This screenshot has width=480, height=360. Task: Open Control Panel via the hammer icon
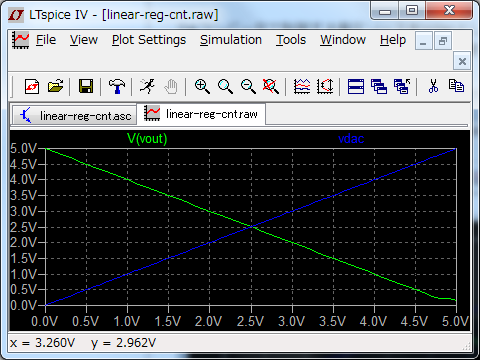(x=117, y=86)
